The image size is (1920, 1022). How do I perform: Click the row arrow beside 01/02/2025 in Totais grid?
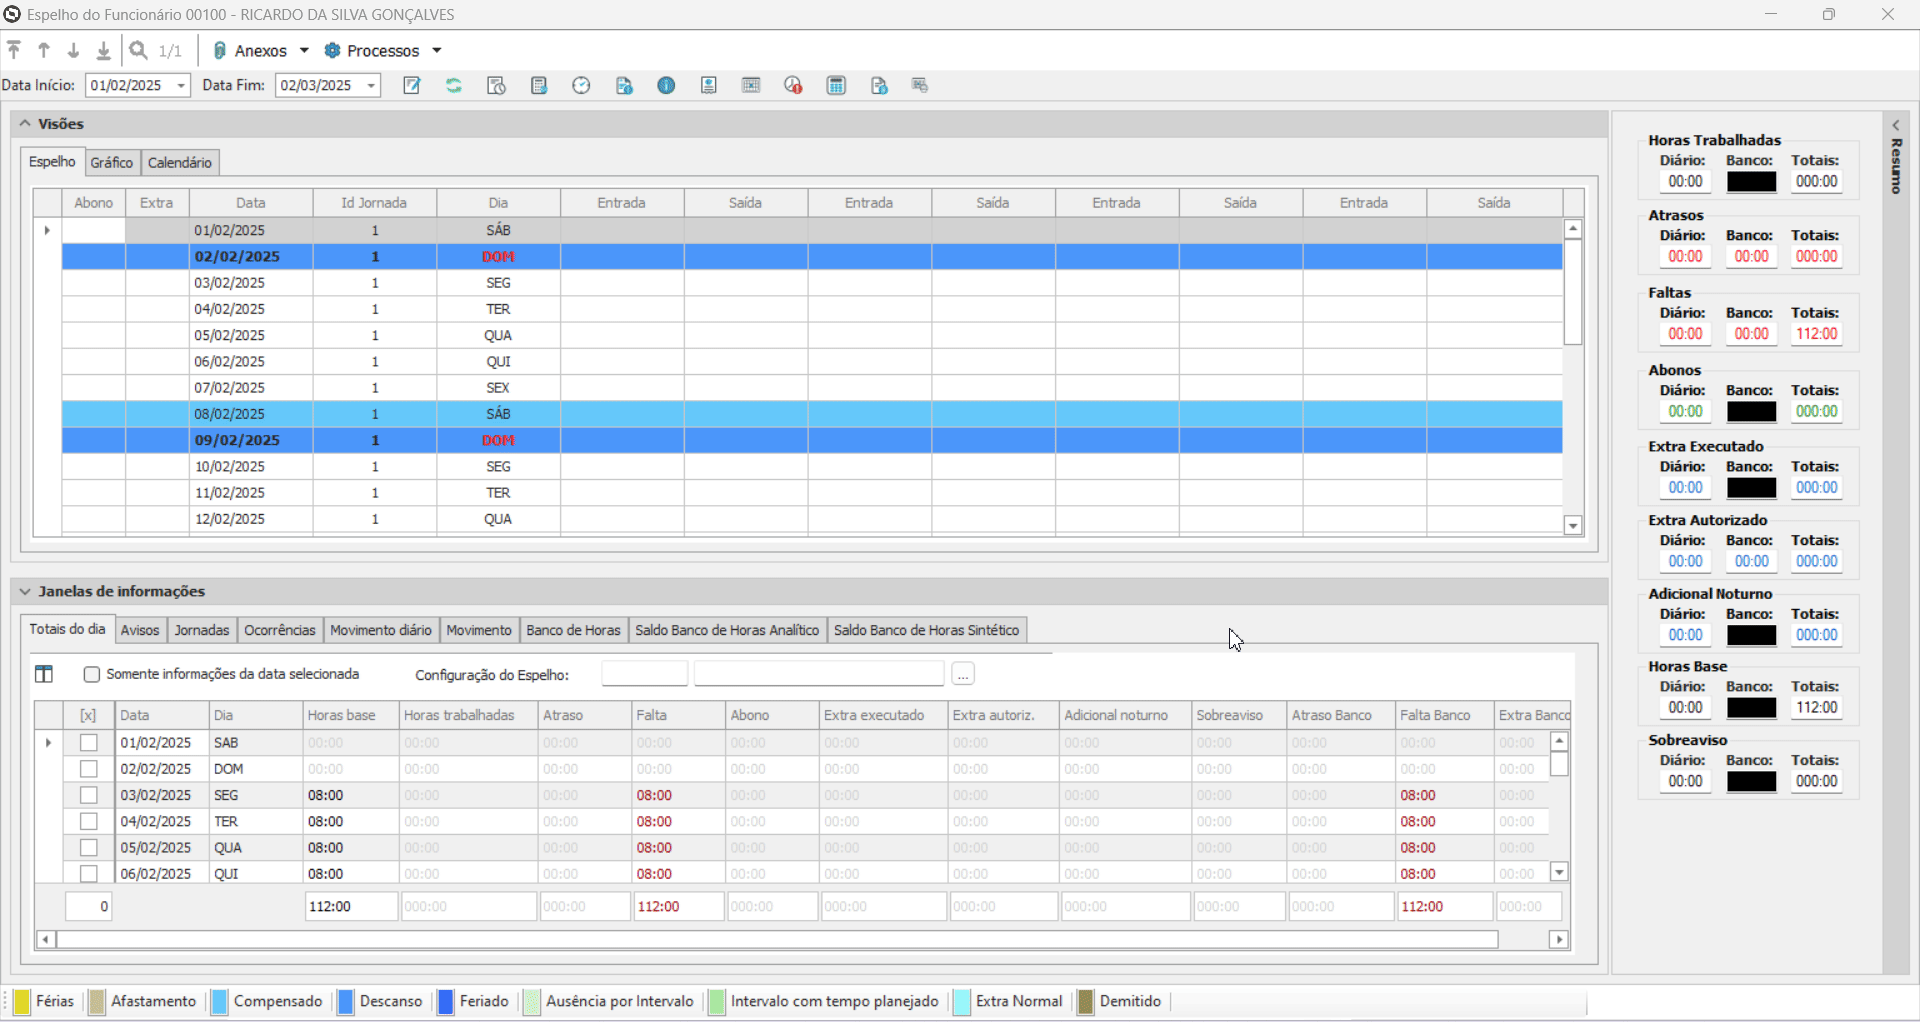click(48, 743)
